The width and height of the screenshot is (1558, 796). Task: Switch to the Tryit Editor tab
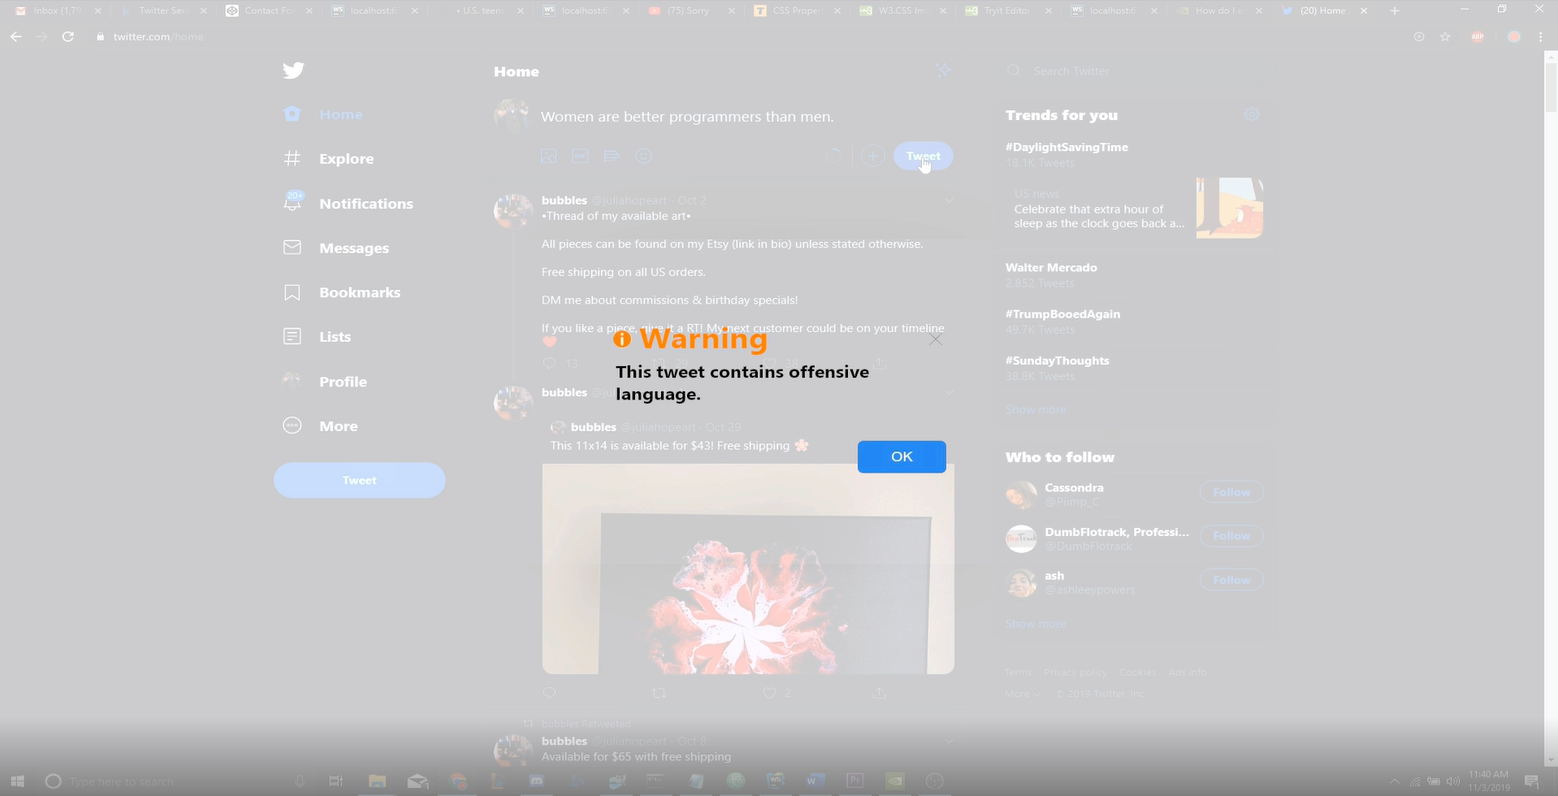[1009, 11]
